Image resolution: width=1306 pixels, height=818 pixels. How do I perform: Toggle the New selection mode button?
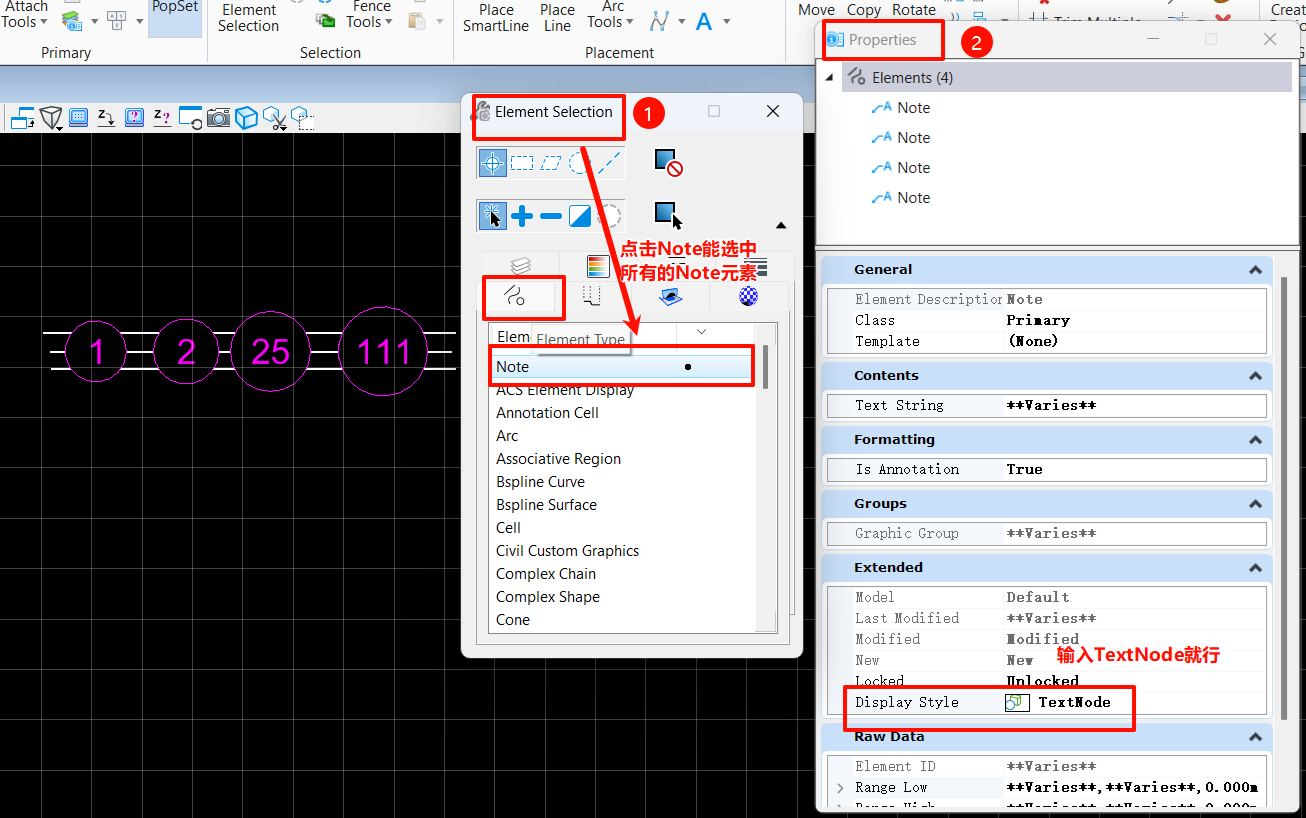(492, 216)
